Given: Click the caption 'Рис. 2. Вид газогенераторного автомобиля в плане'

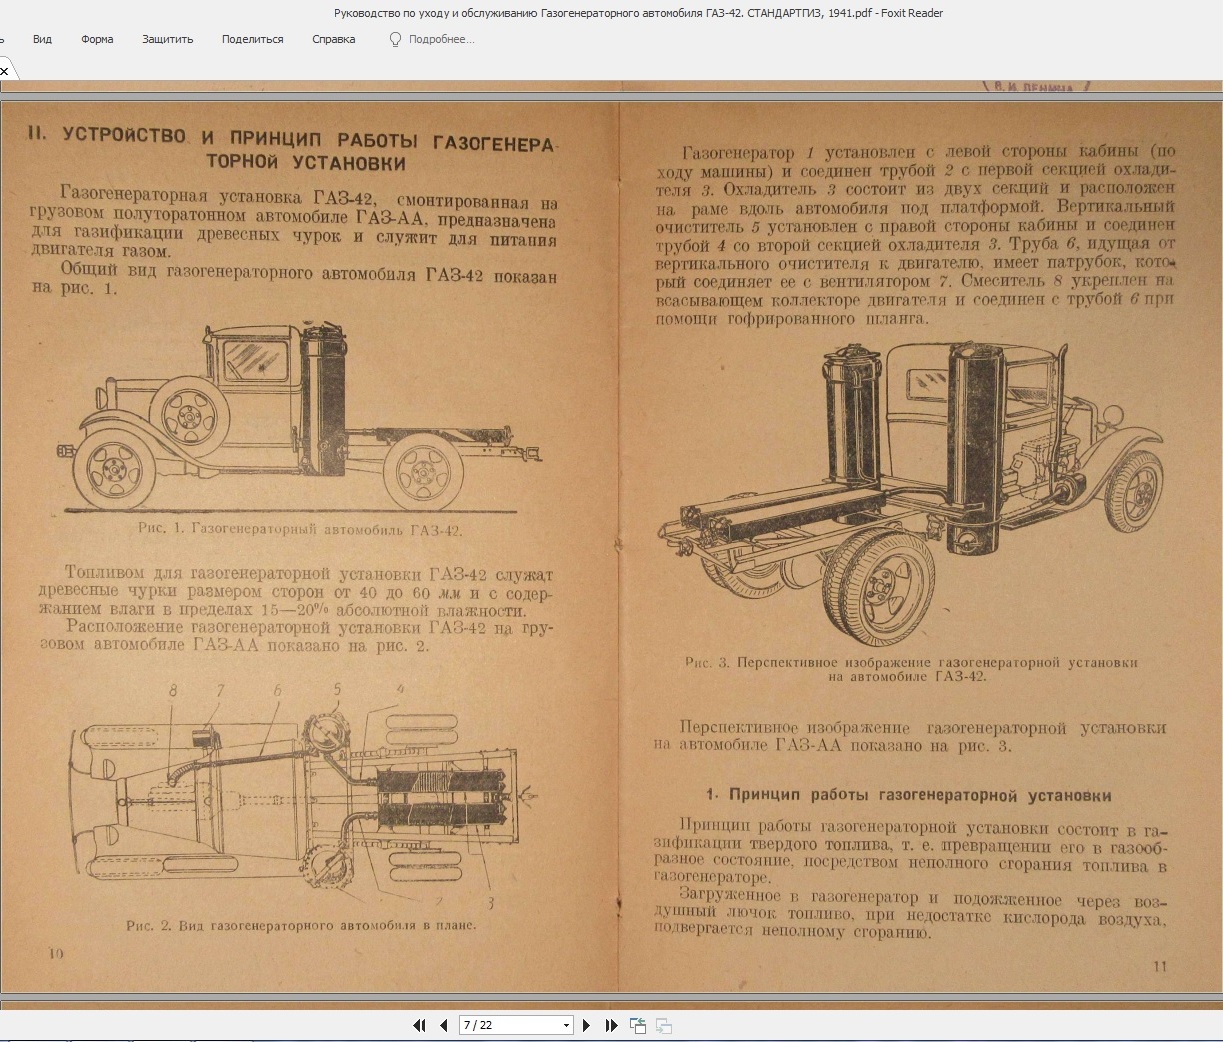Looking at the screenshot, I should [301, 926].
